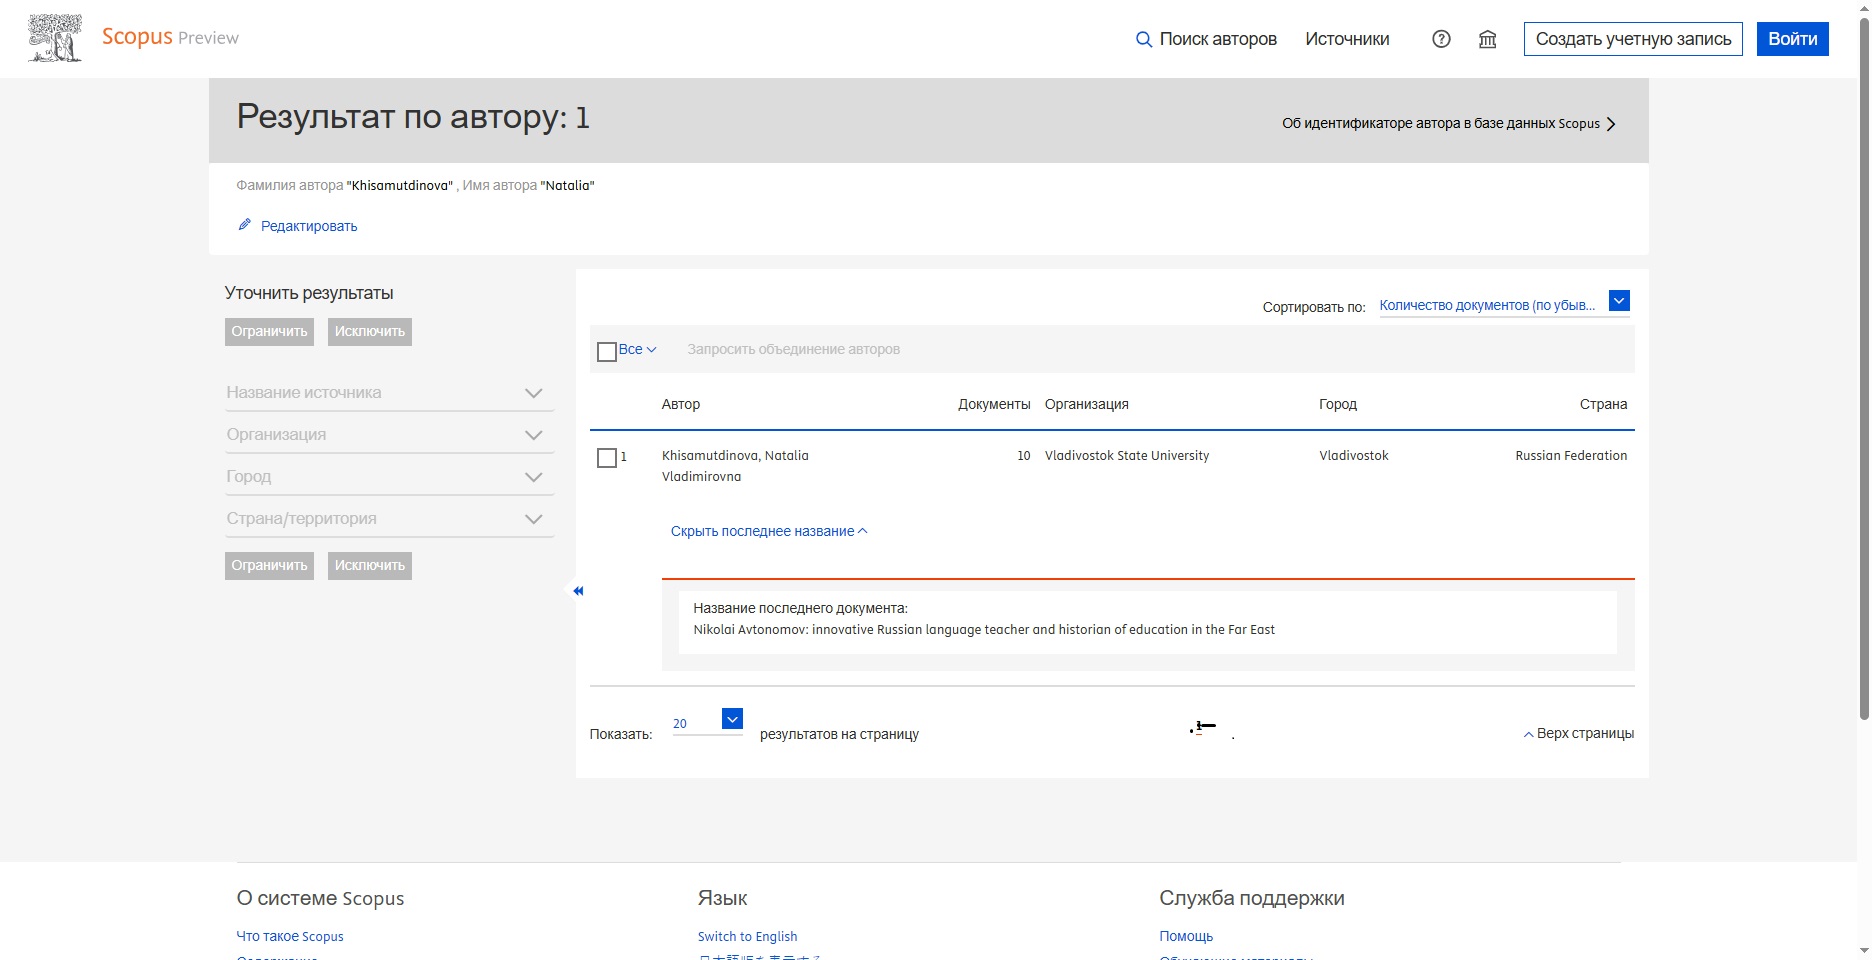Collapse the refine panel with double arrow

(x=578, y=591)
